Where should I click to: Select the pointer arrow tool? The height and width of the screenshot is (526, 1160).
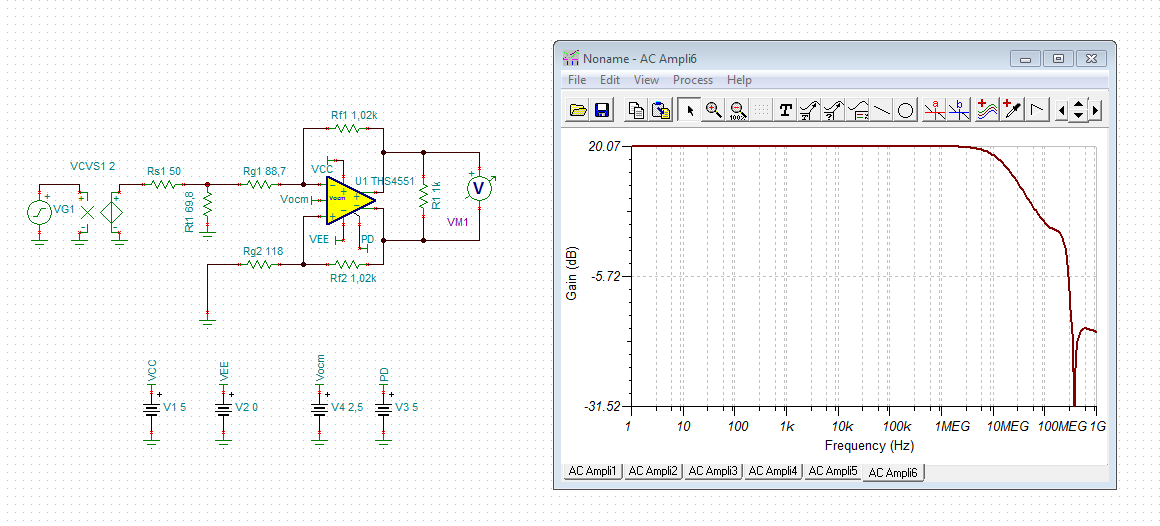pyautogui.click(x=689, y=110)
